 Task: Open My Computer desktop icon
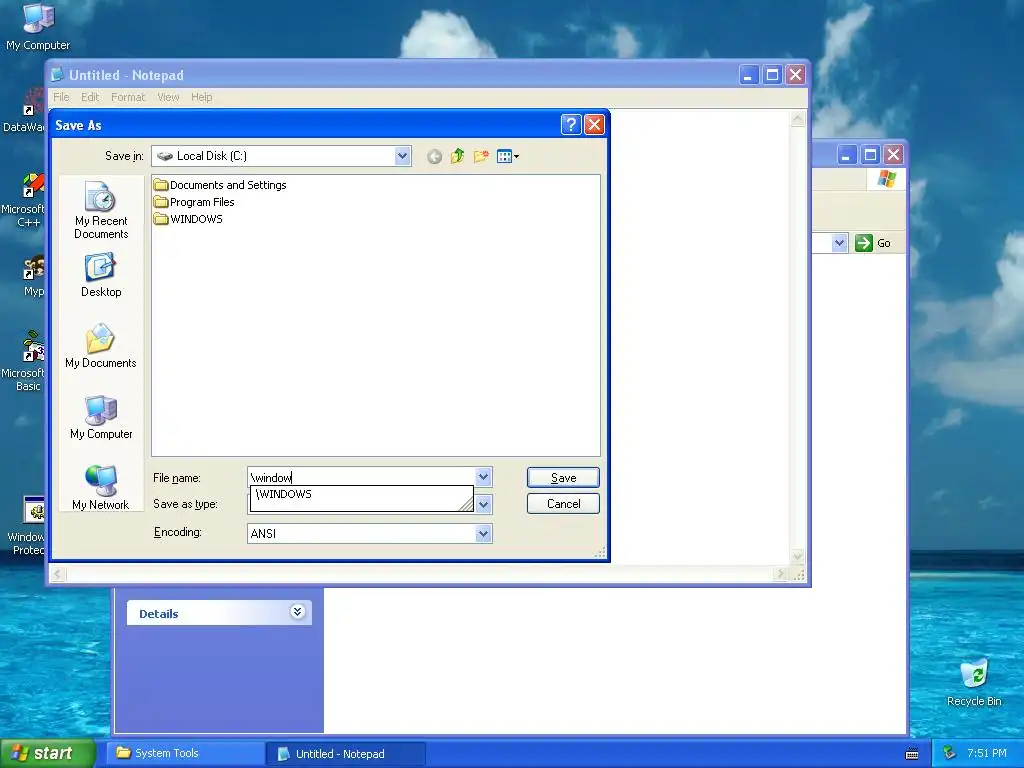[38, 27]
